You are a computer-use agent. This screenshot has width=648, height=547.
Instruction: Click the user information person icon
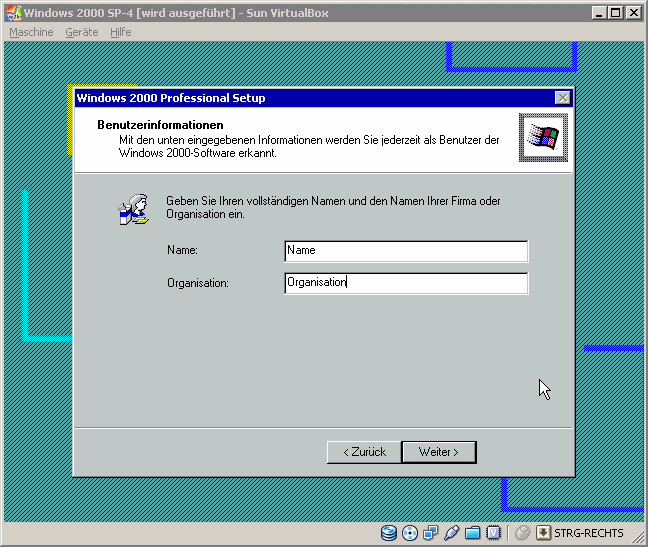point(134,210)
